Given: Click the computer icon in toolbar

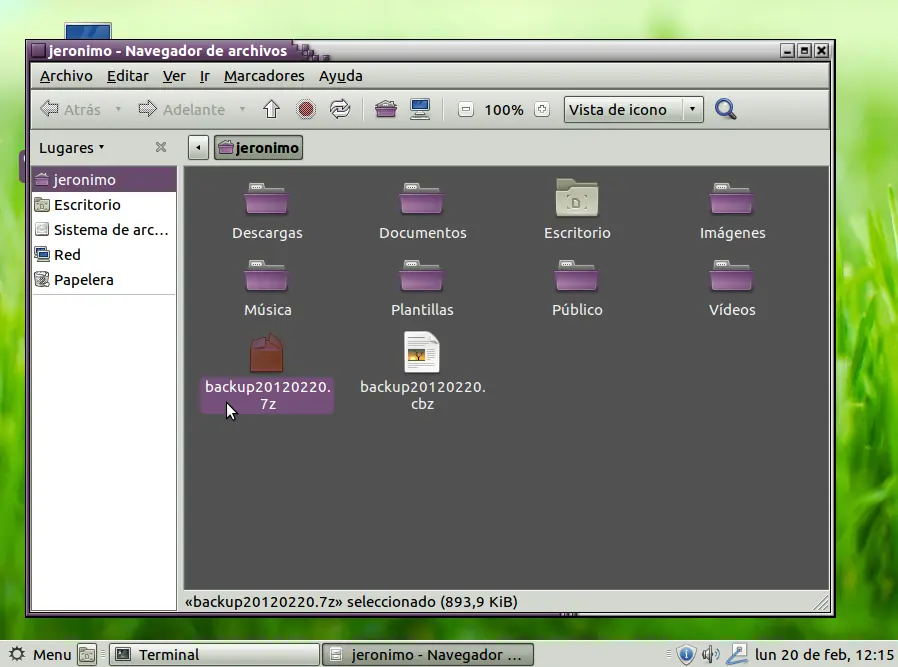Looking at the screenshot, I should pos(420,109).
